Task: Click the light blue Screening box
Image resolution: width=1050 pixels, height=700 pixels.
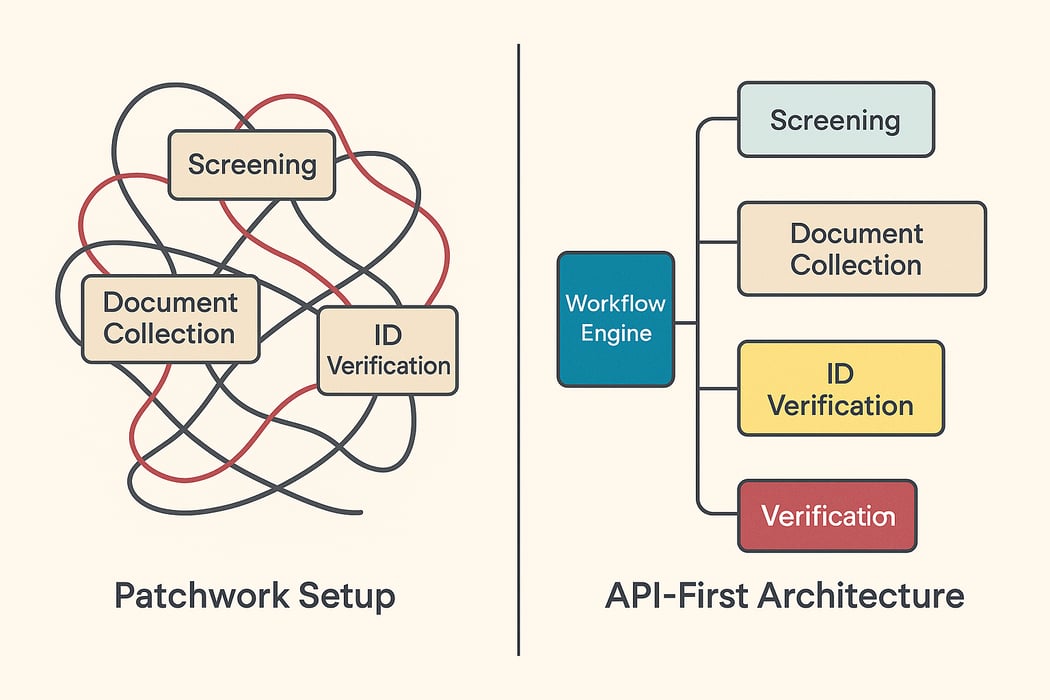Action: (836, 120)
